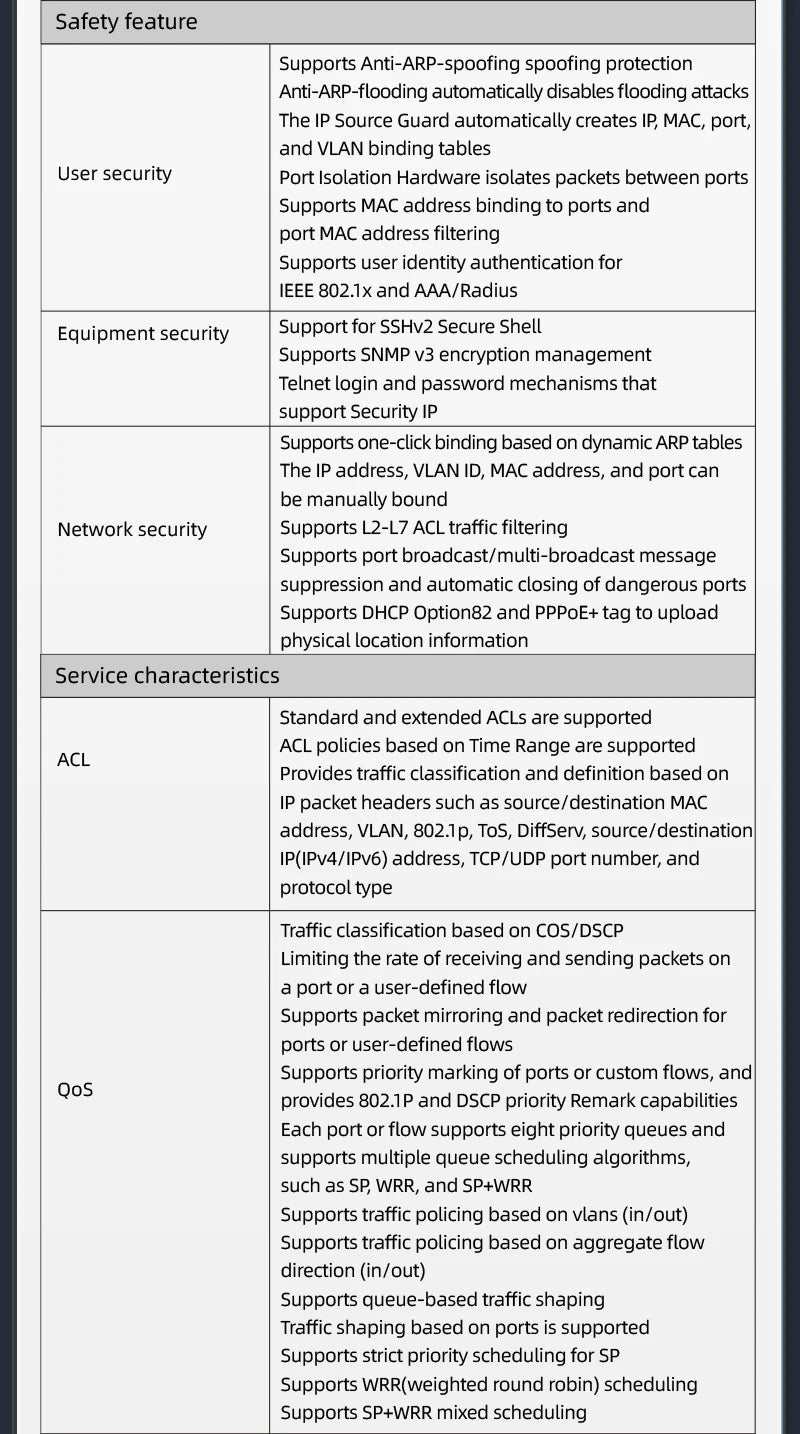Select the User security row label
Viewport: 800px width, 1434px height.
[x=114, y=174]
